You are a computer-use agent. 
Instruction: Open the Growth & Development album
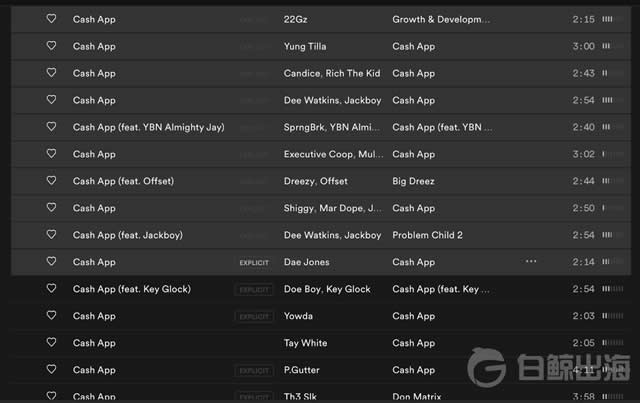coord(441,19)
